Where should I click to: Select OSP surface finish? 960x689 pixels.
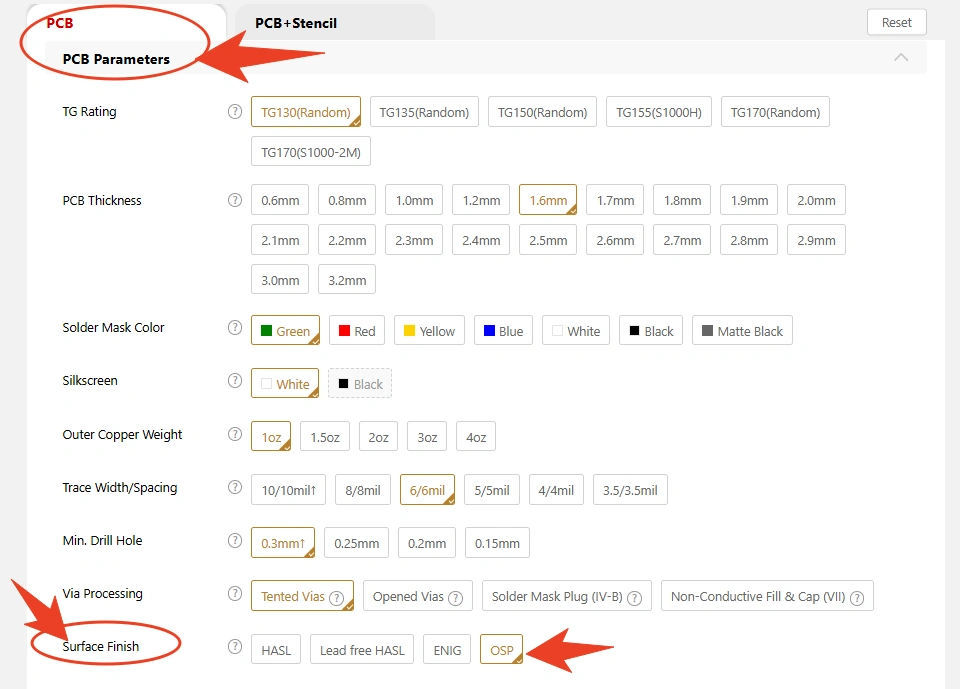tap(501, 650)
